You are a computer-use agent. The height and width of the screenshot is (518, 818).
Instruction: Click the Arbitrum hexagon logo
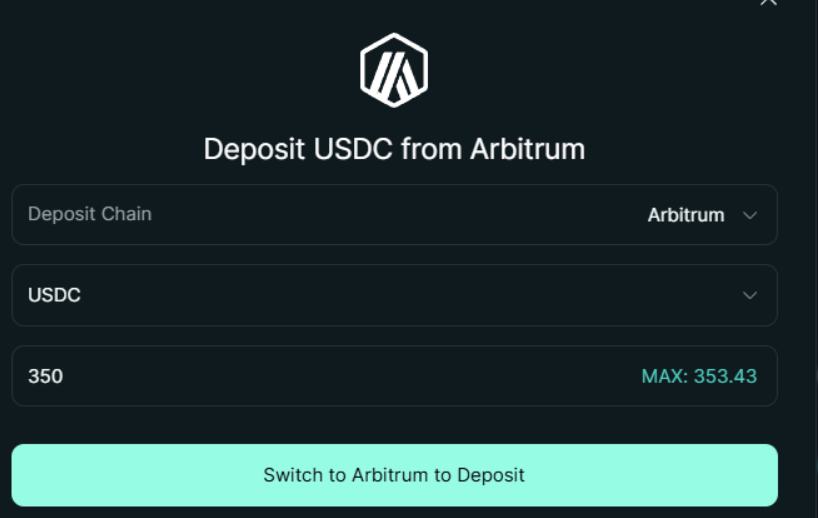click(x=394, y=70)
